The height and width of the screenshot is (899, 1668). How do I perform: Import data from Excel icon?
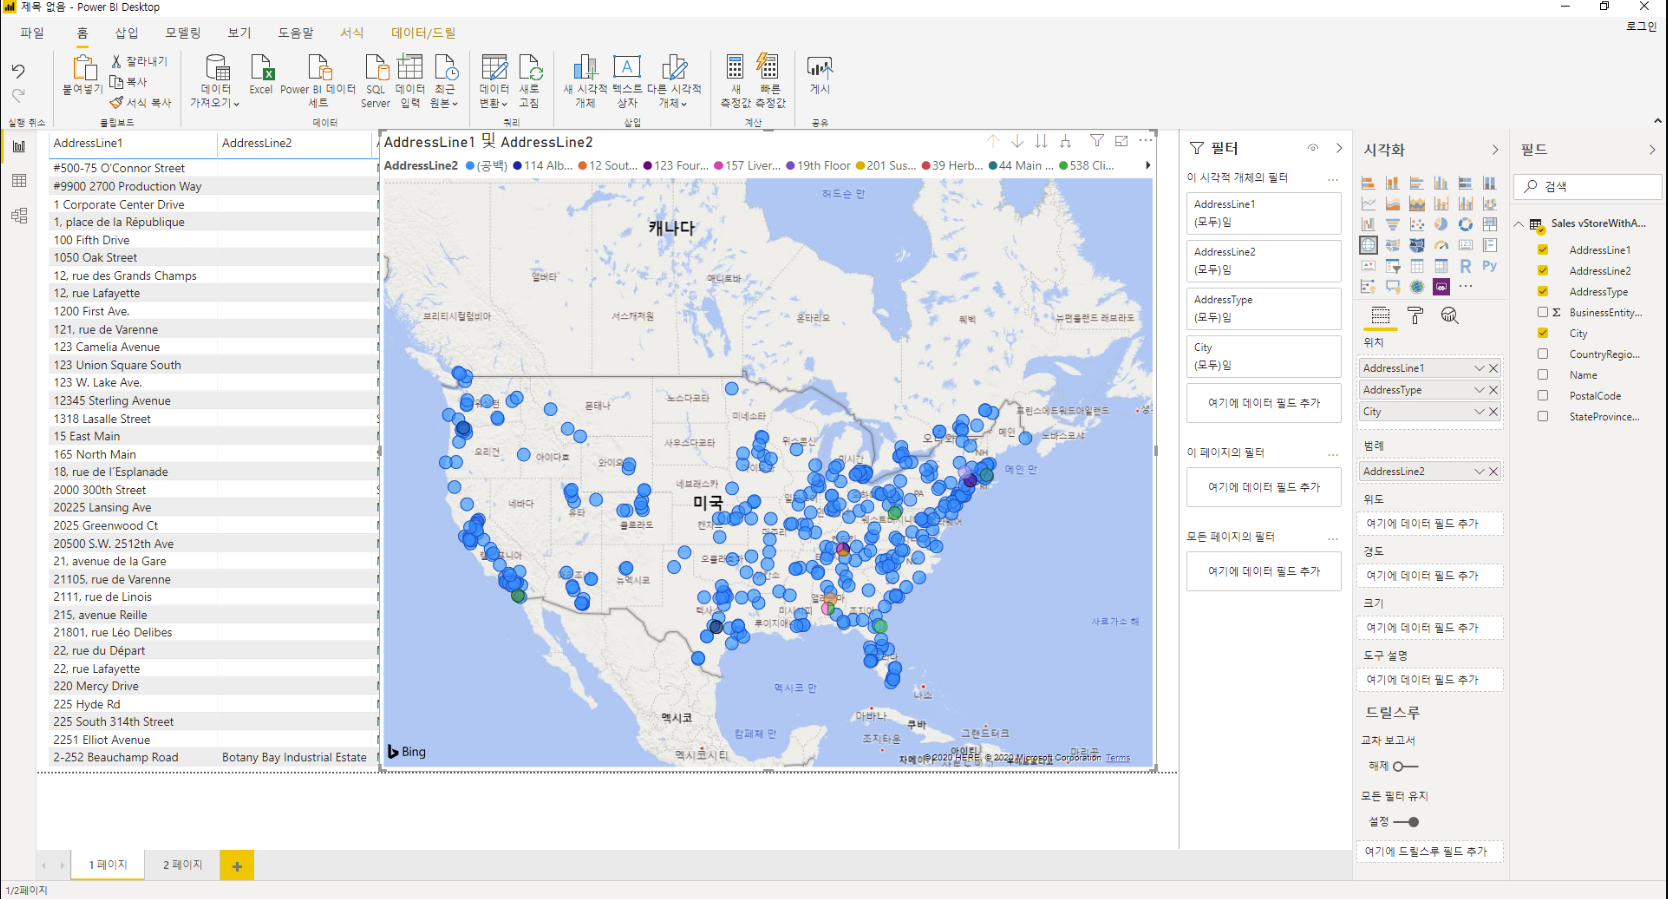pos(261,67)
